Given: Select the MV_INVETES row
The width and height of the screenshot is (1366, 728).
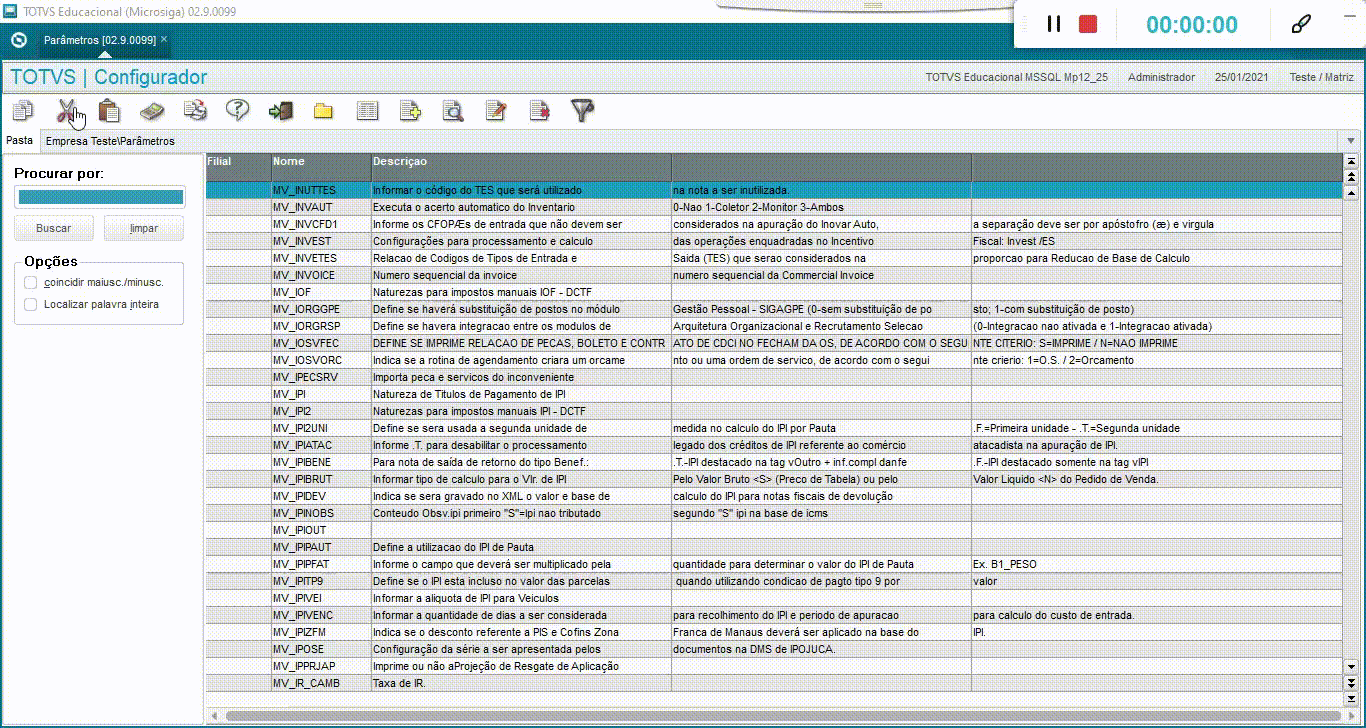Looking at the screenshot, I should click(x=773, y=258).
